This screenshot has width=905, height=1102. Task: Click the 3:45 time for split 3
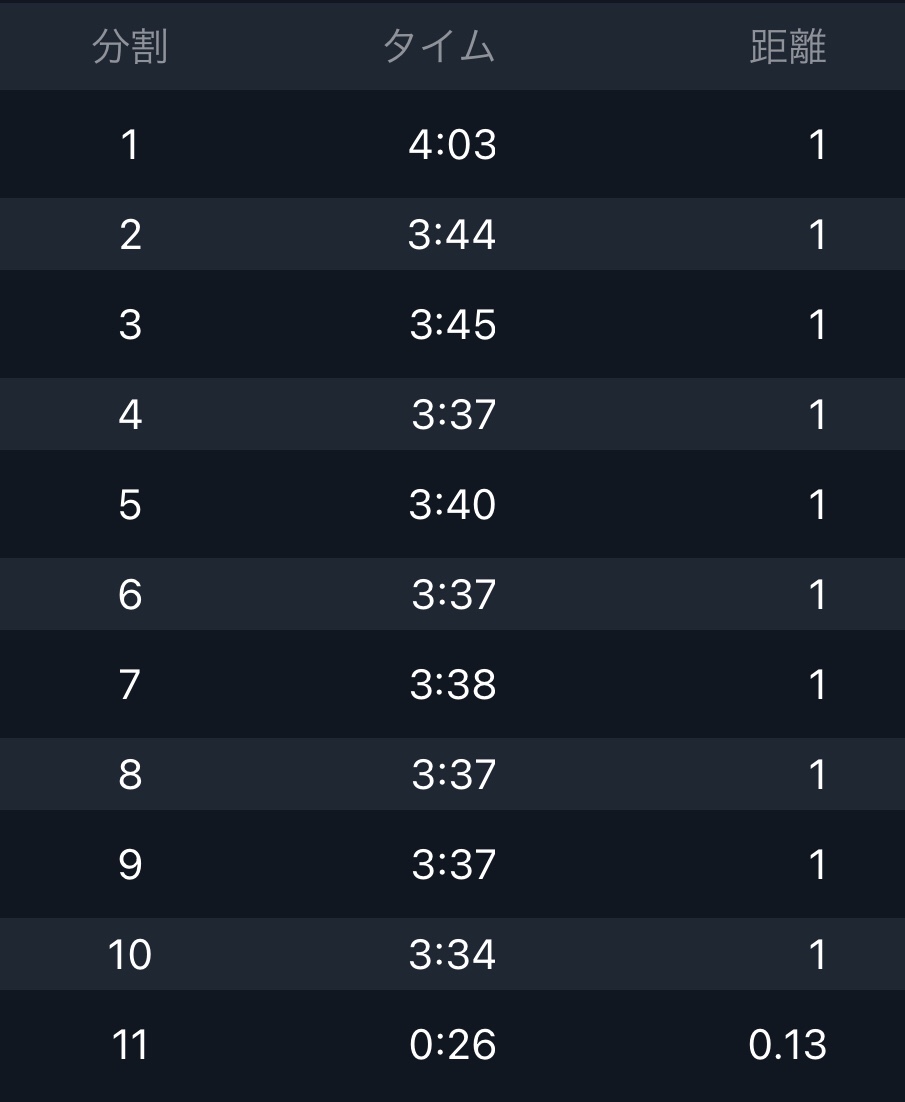(x=452, y=325)
